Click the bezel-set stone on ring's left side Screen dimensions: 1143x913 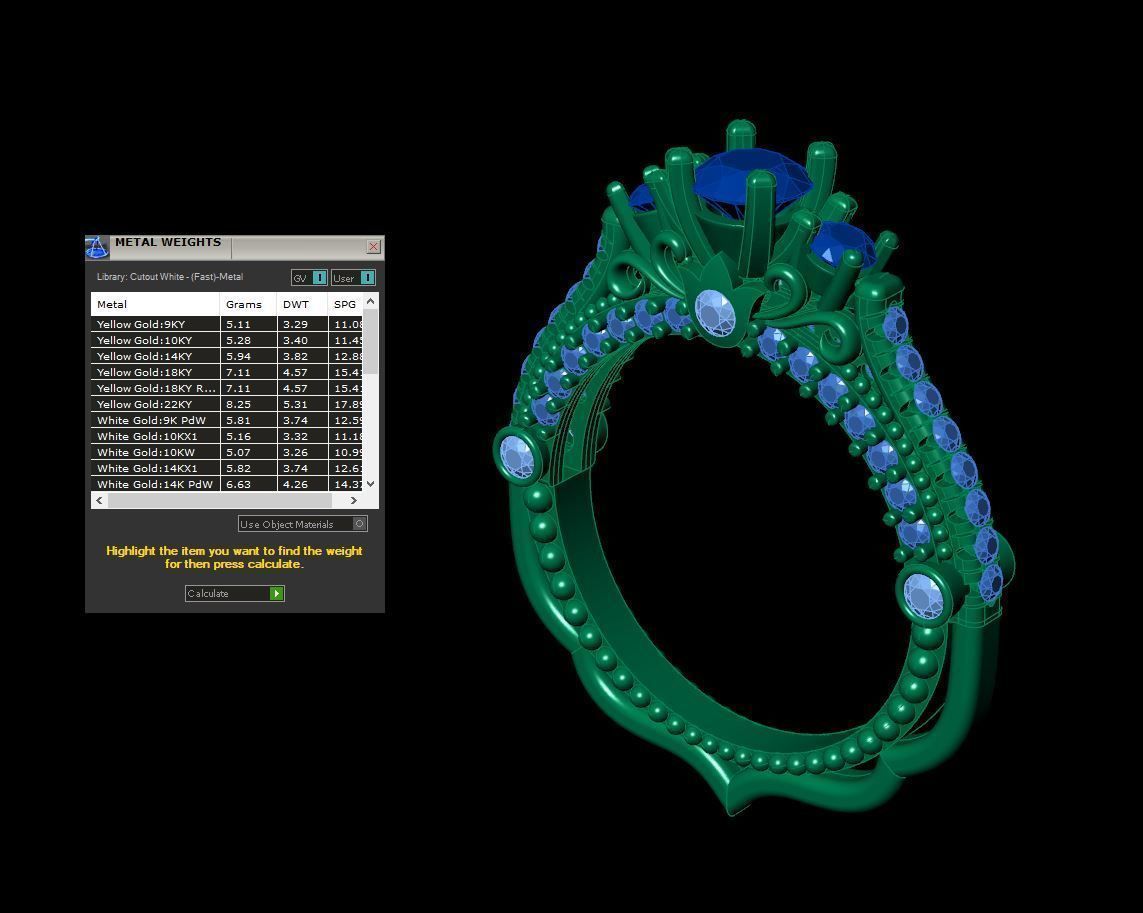click(x=517, y=456)
